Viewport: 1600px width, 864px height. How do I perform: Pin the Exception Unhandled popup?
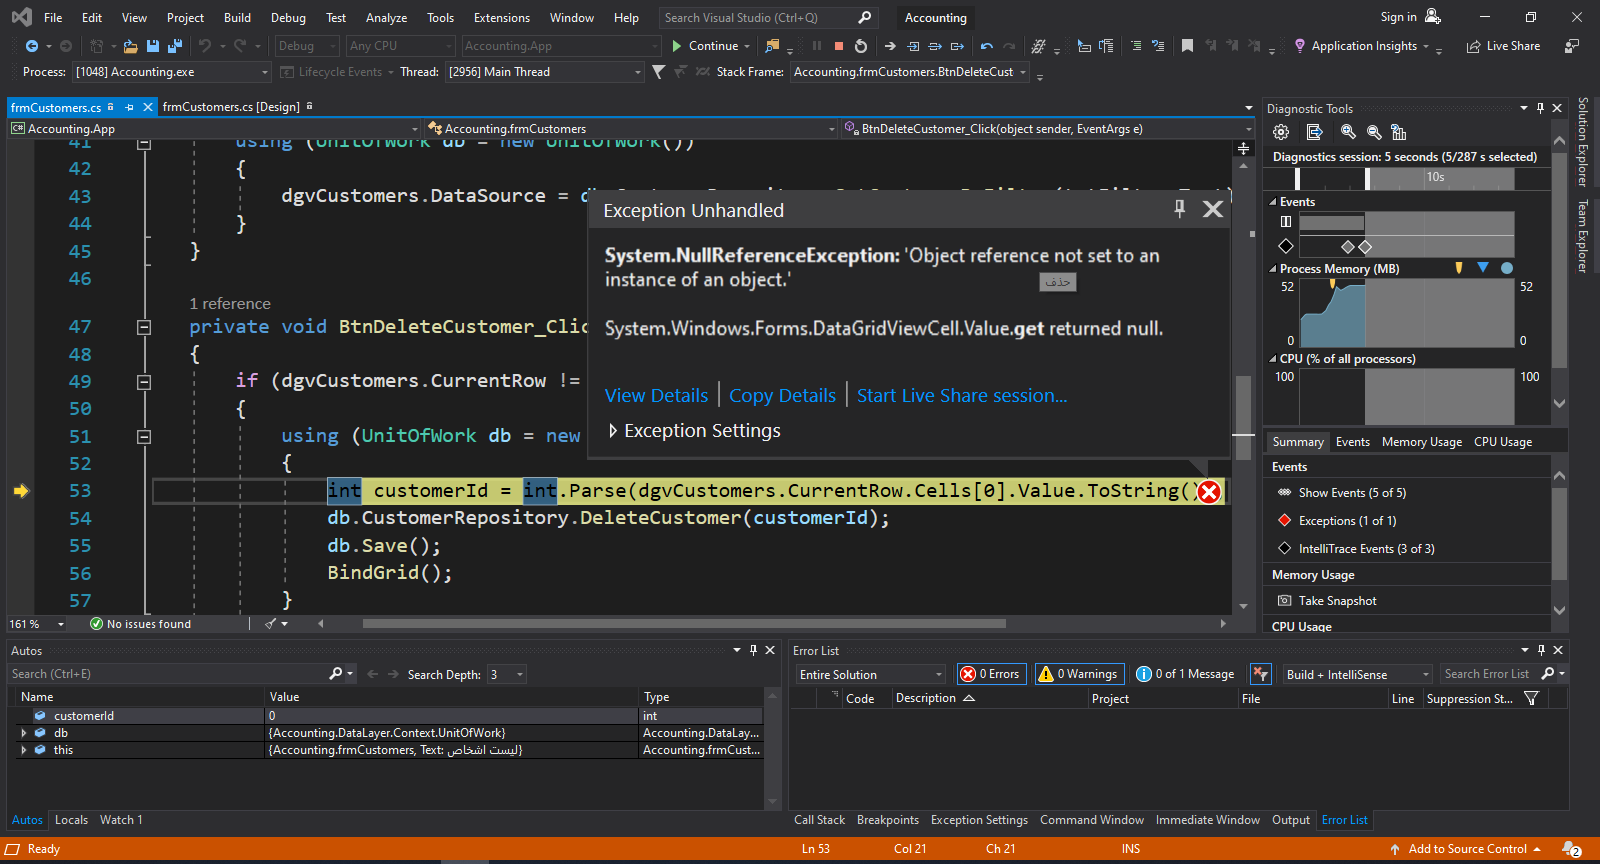point(1180,208)
